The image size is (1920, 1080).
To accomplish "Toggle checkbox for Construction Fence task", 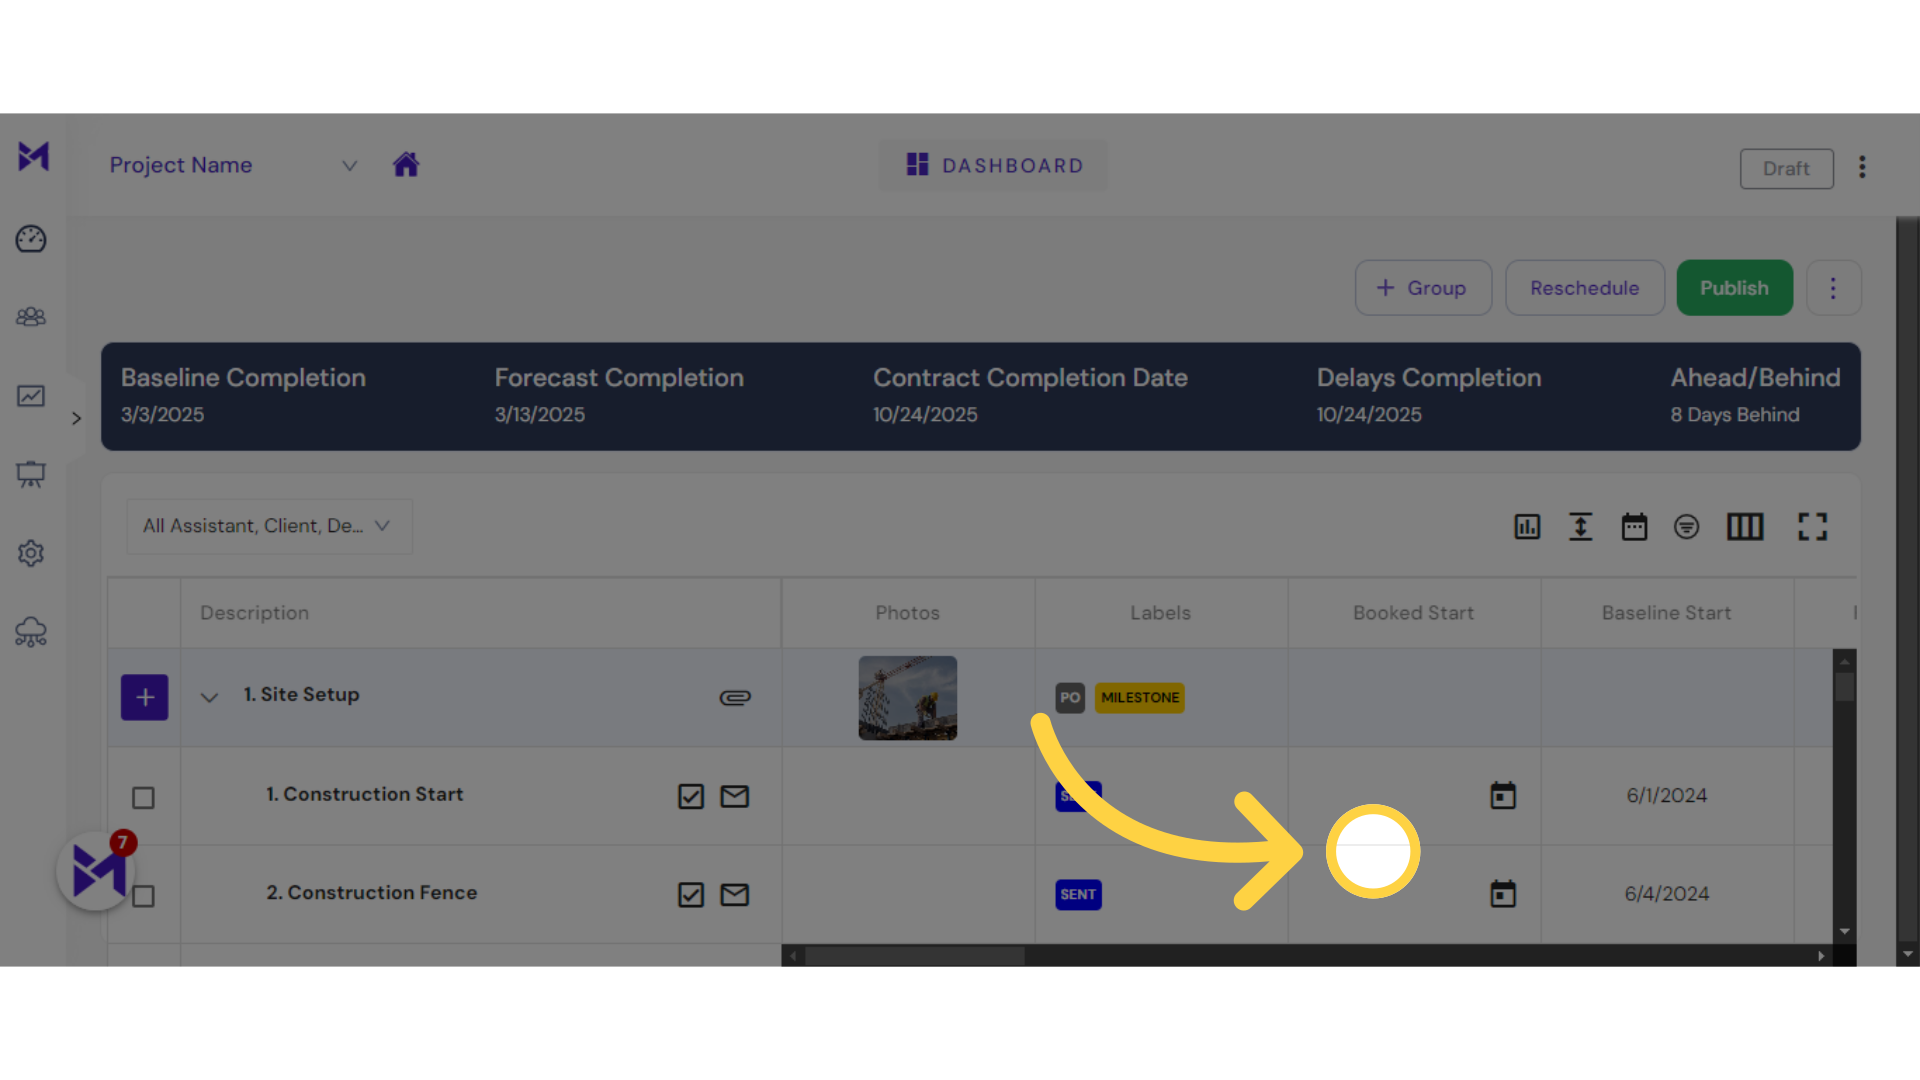I will click(x=144, y=894).
